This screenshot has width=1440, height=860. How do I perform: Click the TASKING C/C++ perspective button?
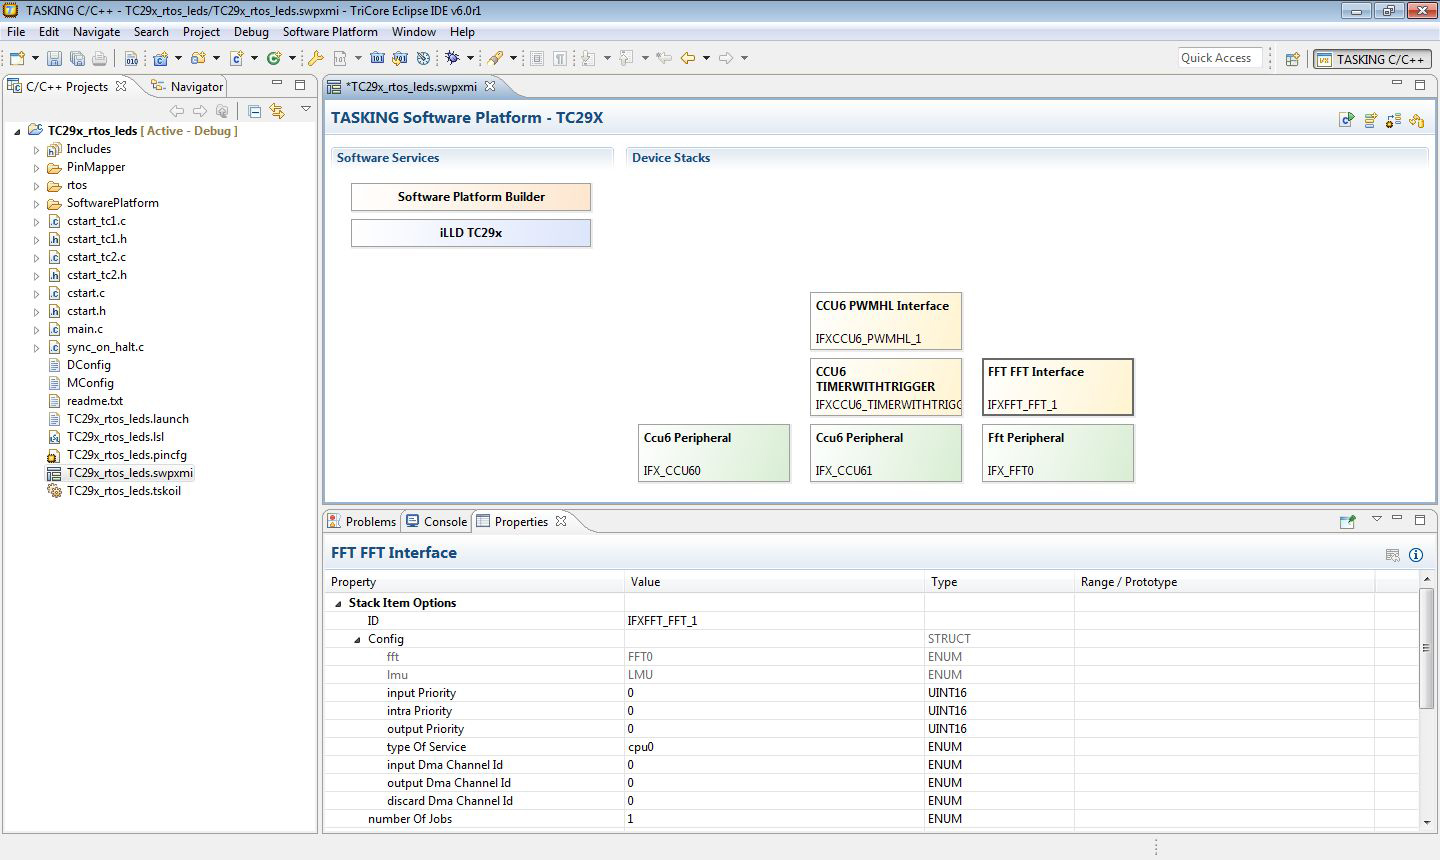(1371, 59)
